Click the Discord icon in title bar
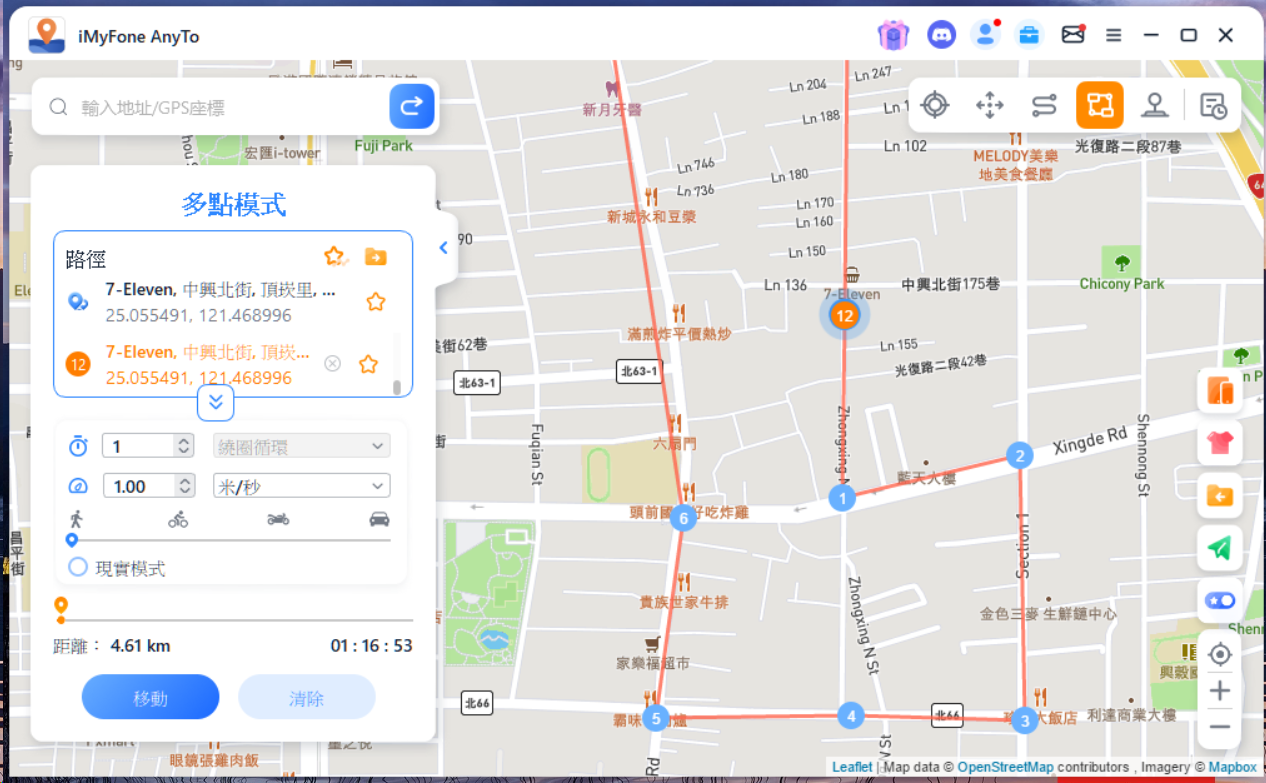 pyautogui.click(x=940, y=36)
